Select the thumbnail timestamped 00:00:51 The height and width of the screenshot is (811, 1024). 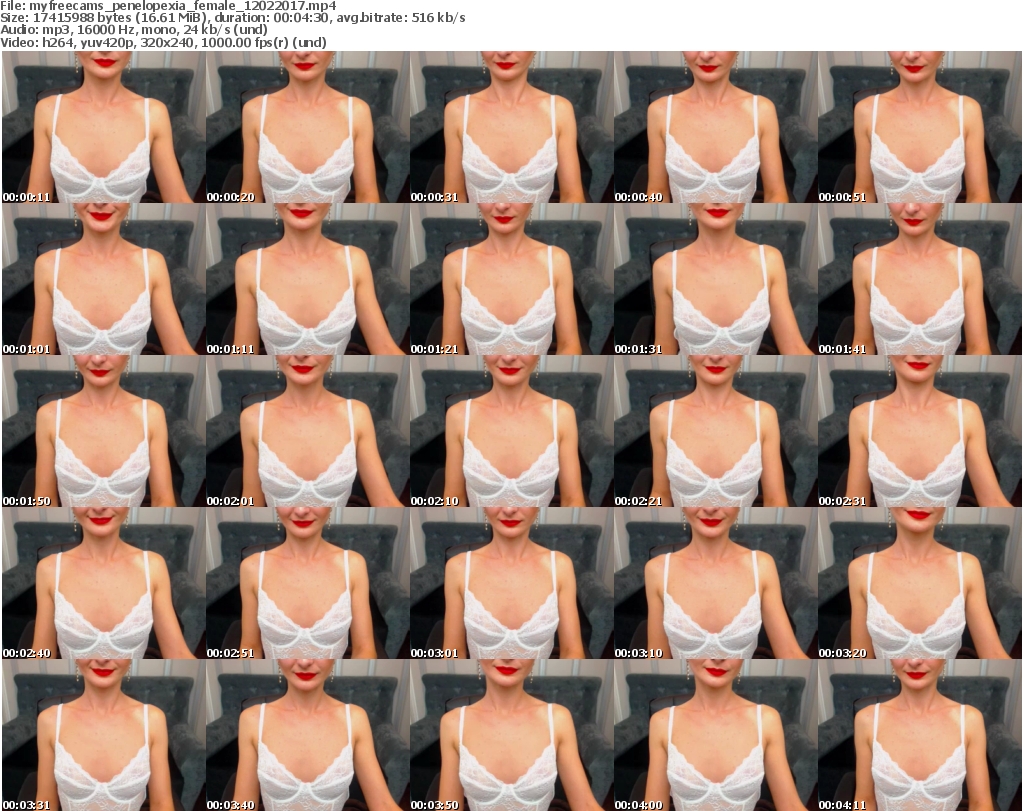click(x=920, y=127)
